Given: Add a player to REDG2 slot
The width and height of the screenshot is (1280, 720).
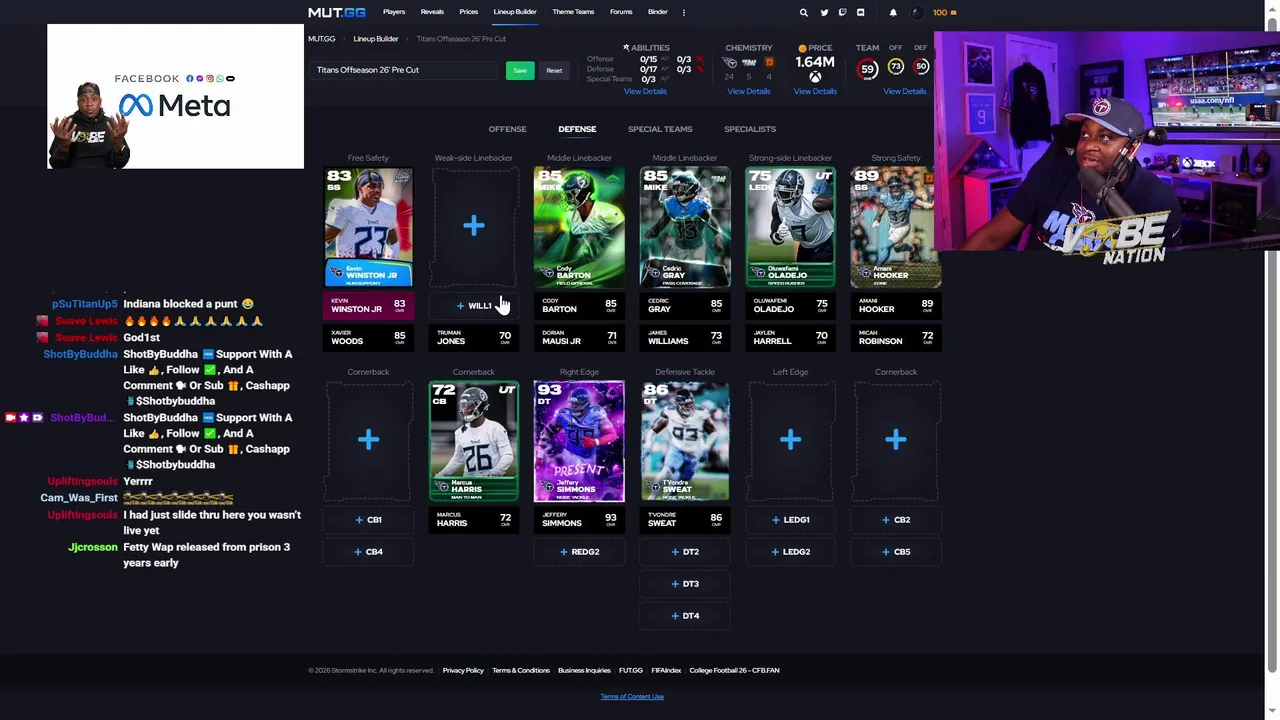Looking at the screenshot, I should 579,552.
